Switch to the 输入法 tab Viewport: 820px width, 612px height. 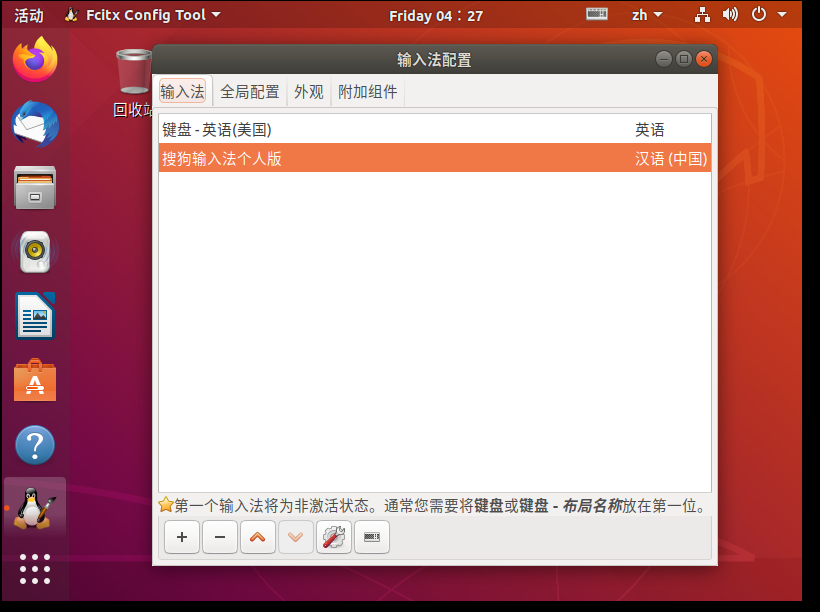tap(183, 92)
